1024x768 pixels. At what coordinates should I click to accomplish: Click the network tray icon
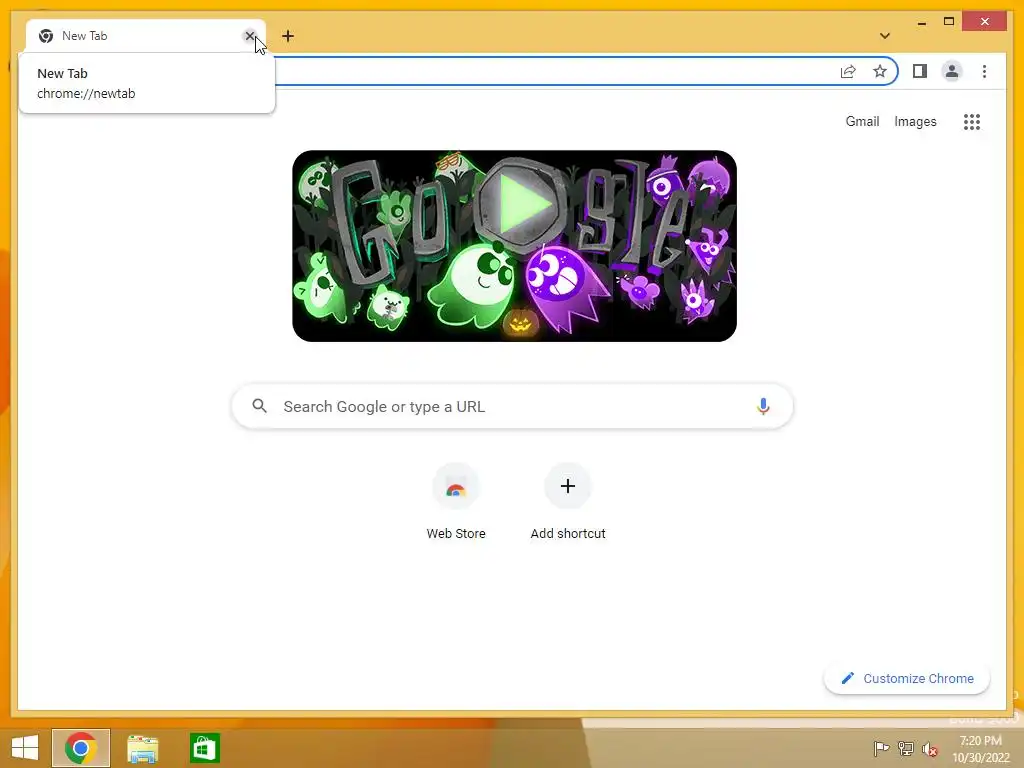click(906, 748)
